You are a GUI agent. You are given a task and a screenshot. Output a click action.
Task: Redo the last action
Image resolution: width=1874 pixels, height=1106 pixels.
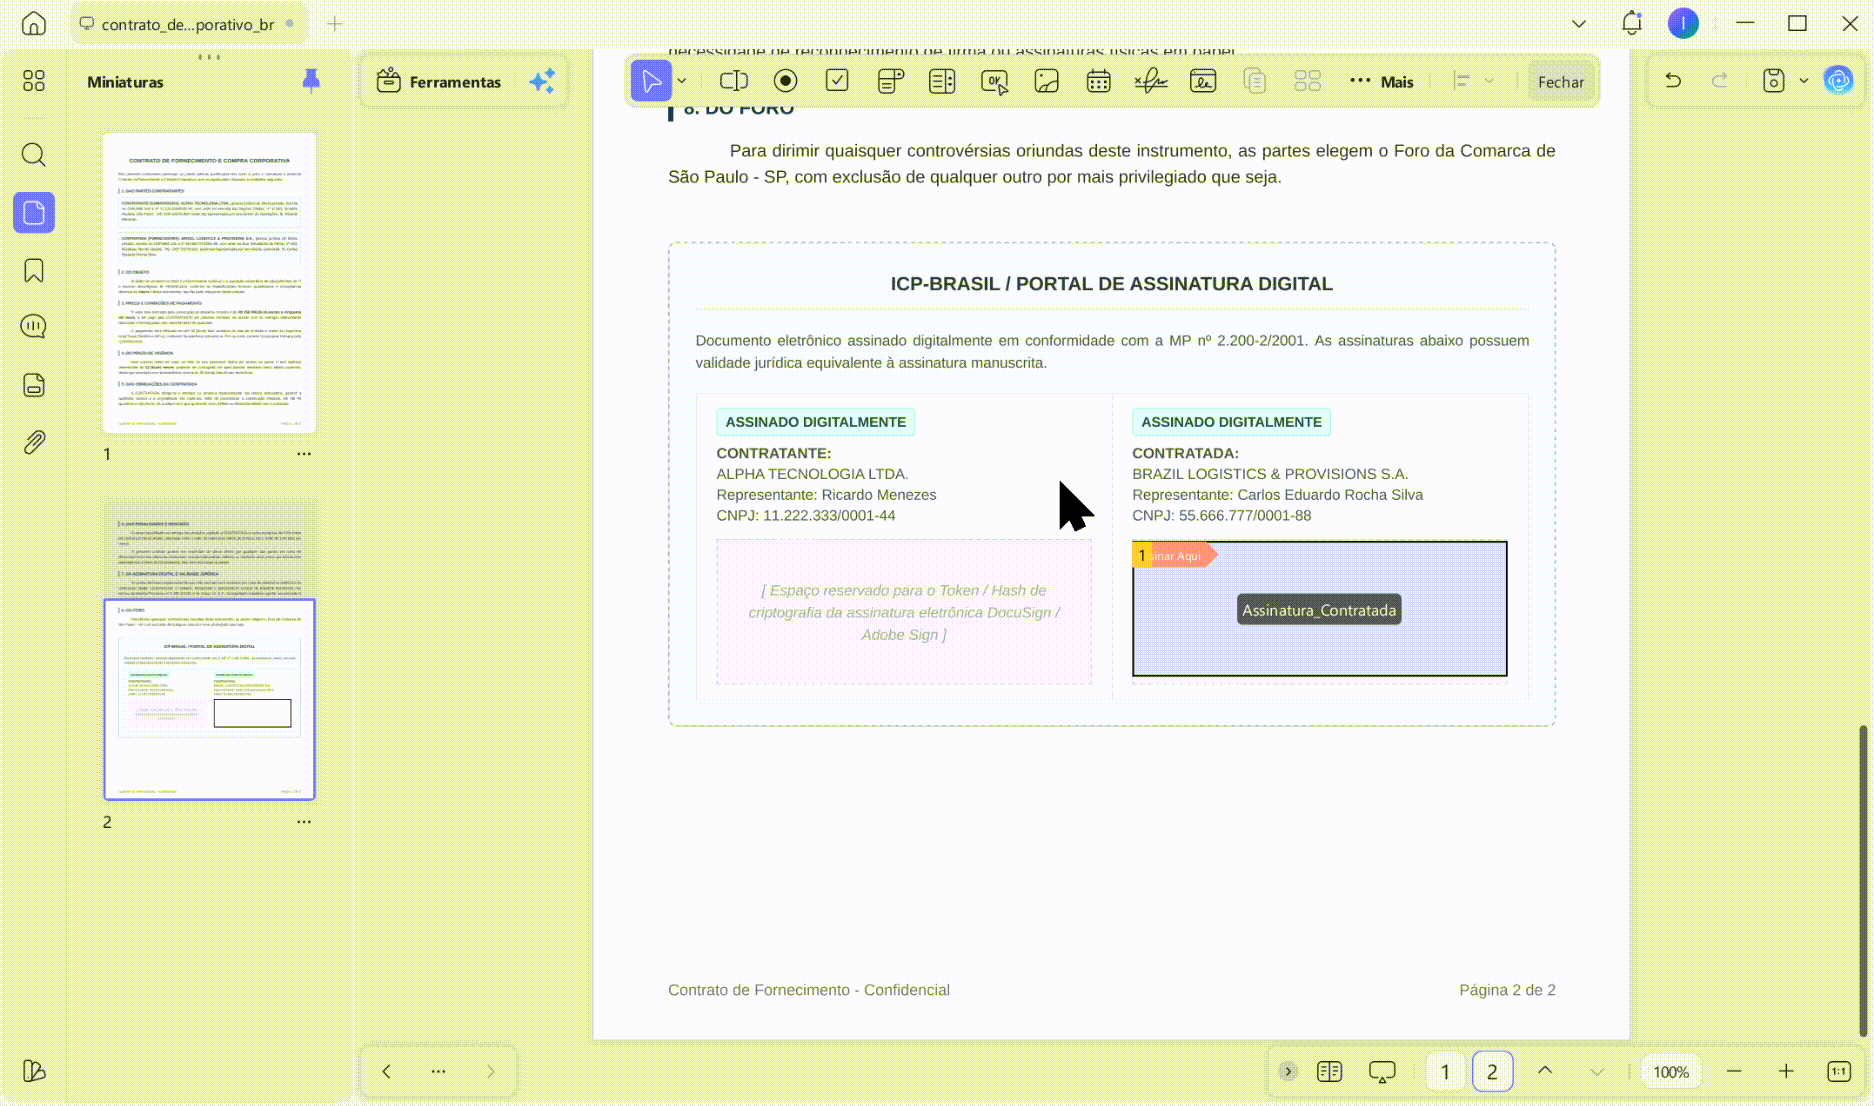click(1720, 81)
